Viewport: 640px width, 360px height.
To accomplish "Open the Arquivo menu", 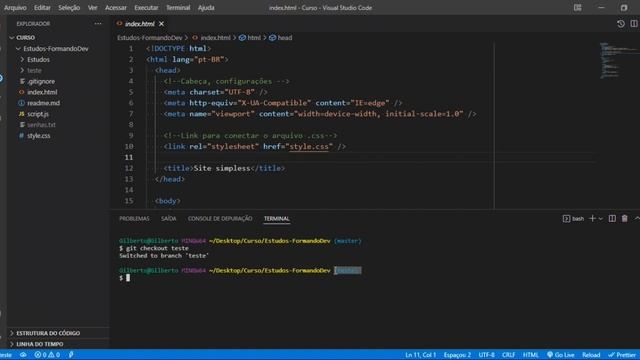I will tap(15, 7).
